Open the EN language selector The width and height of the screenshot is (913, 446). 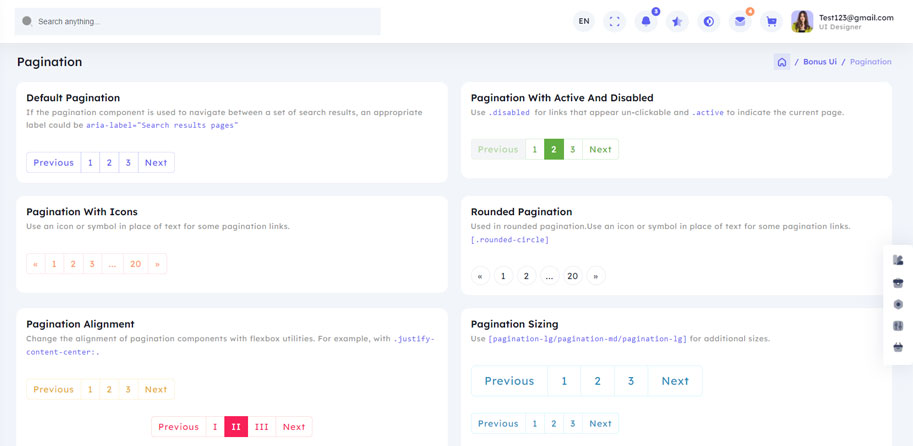click(584, 22)
